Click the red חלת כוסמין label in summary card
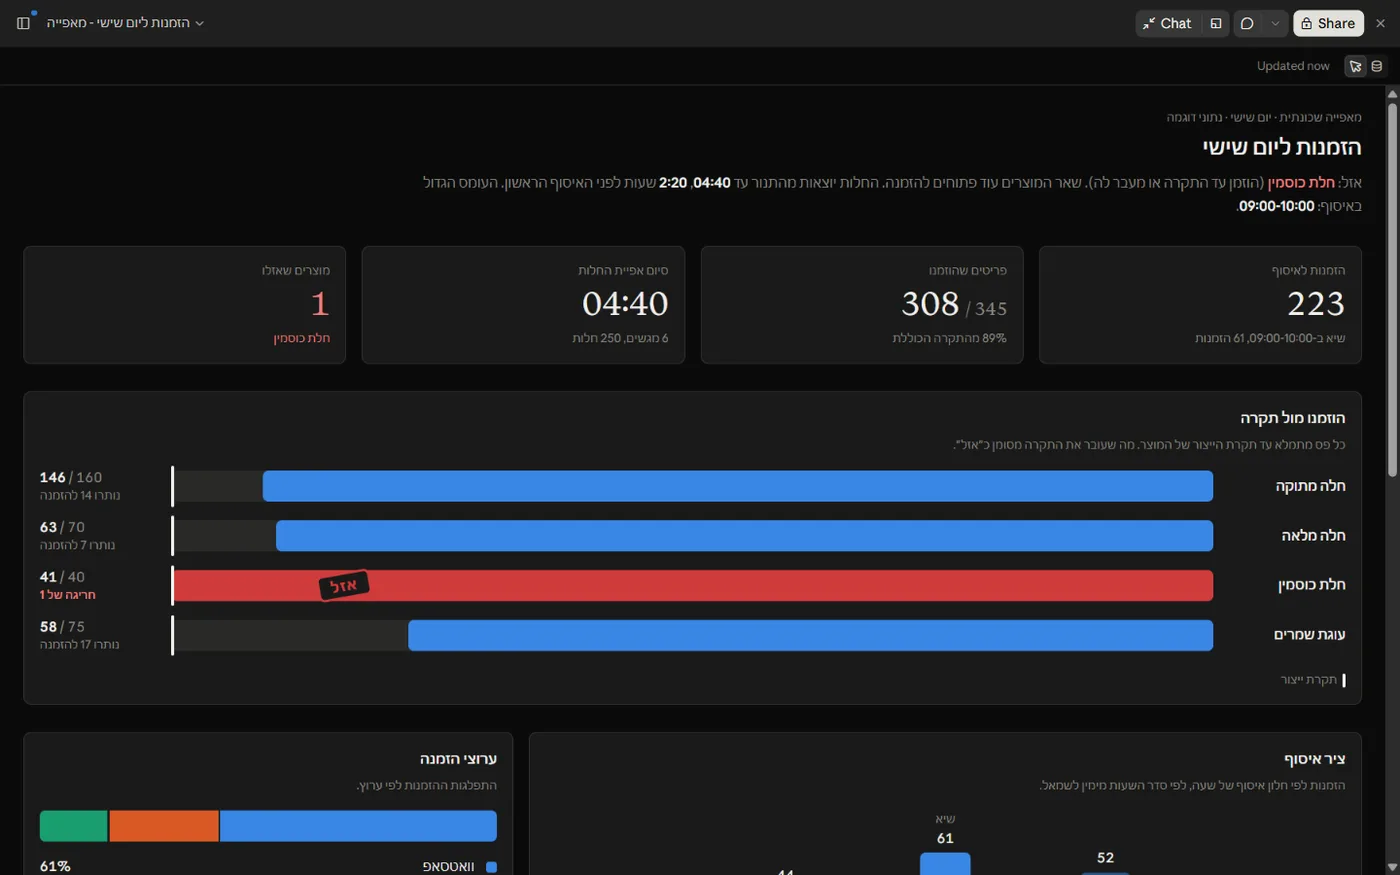 pyautogui.click(x=301, y=338)
